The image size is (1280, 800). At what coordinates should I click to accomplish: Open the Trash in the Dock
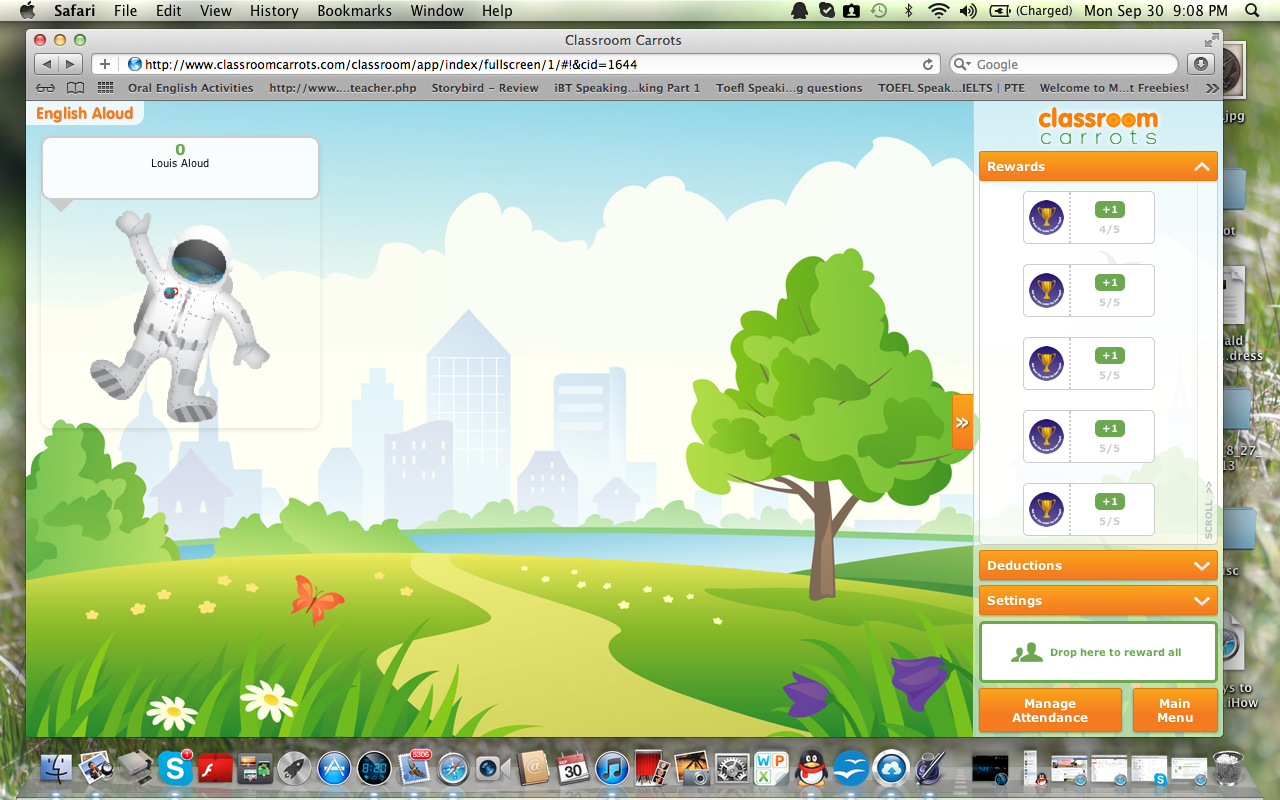(1228, 767)
